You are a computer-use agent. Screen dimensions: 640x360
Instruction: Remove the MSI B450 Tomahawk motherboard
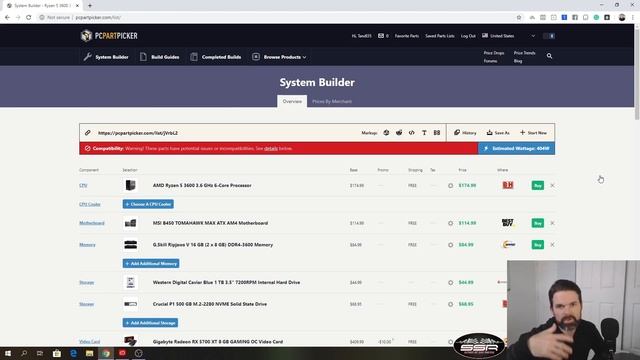coord(552,223)
